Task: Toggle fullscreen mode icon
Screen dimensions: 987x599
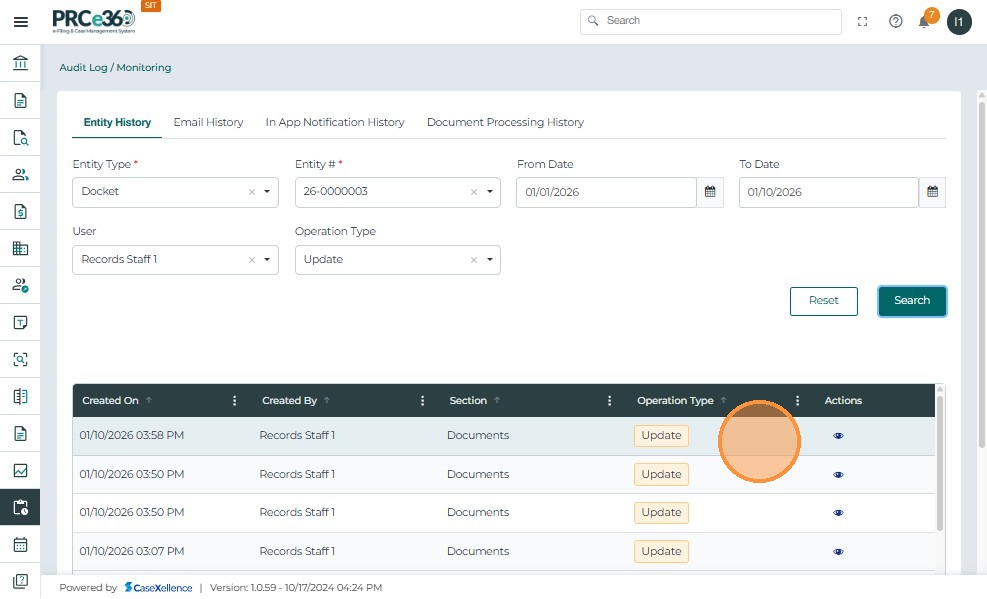Action: coord(863,22)
